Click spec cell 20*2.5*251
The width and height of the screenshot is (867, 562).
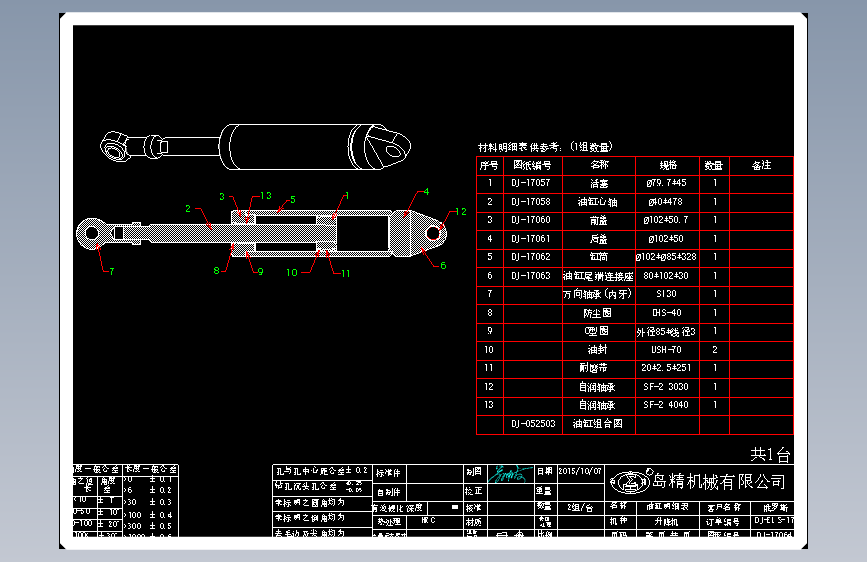click(x=666, y=368)
